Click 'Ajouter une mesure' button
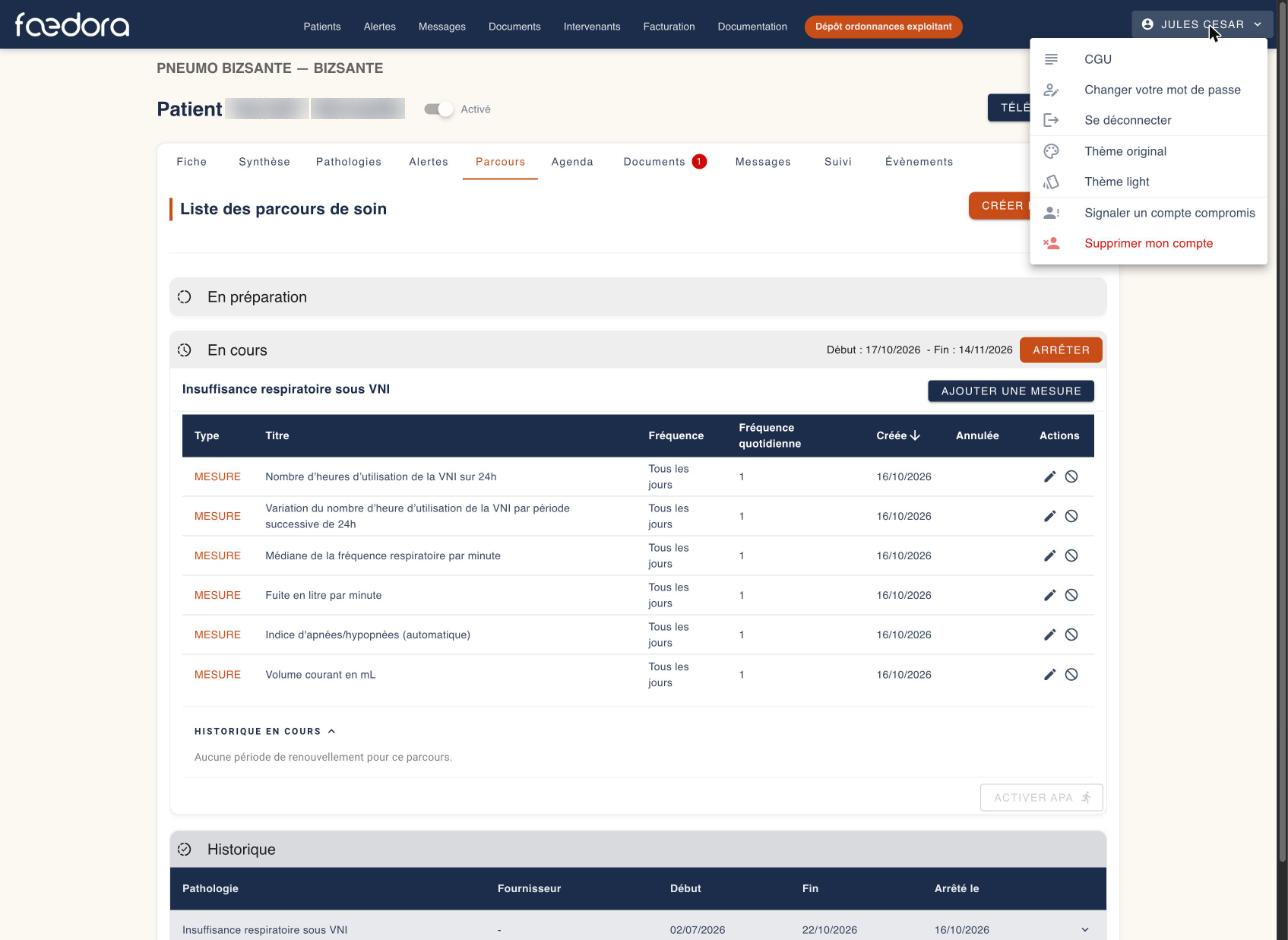 tap(1011, 391)
